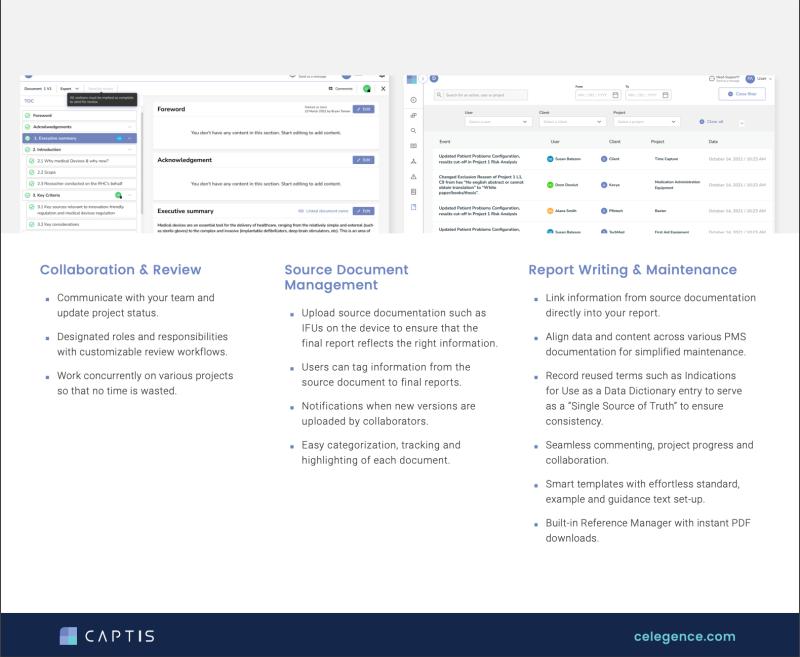Open the hierarchy tree icon in sidebar

[413, 161]
